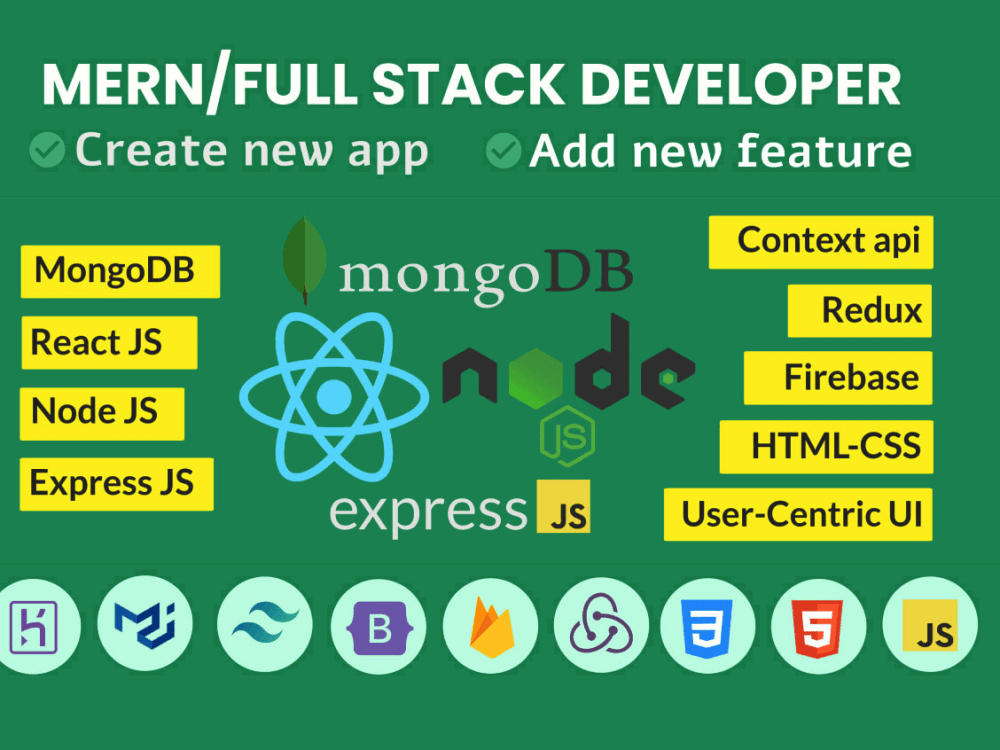Click checkmark beside Add new feature
1000x750 pixels.
(503, 151)
